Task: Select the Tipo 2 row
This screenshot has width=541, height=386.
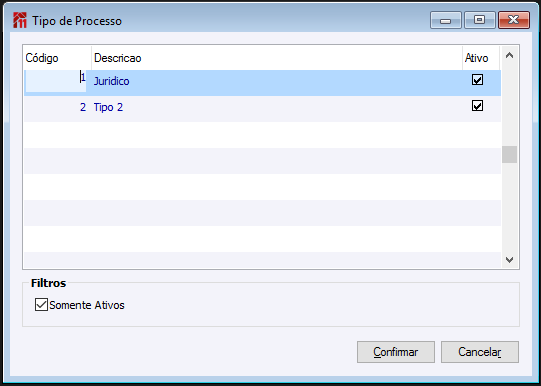Action: [x=262, y=108]
